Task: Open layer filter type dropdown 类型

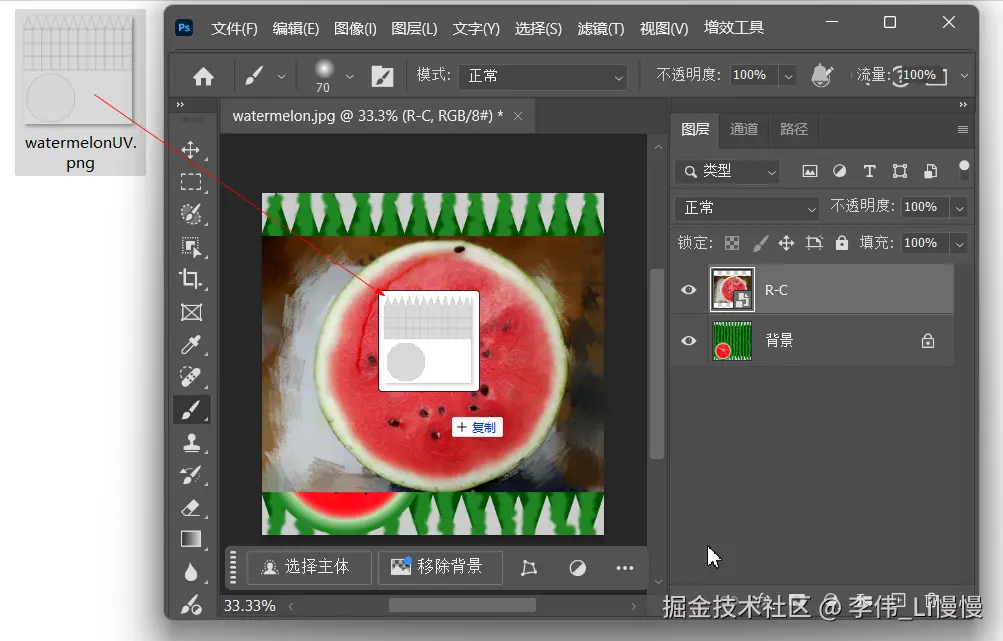Action: pos(727,171)
